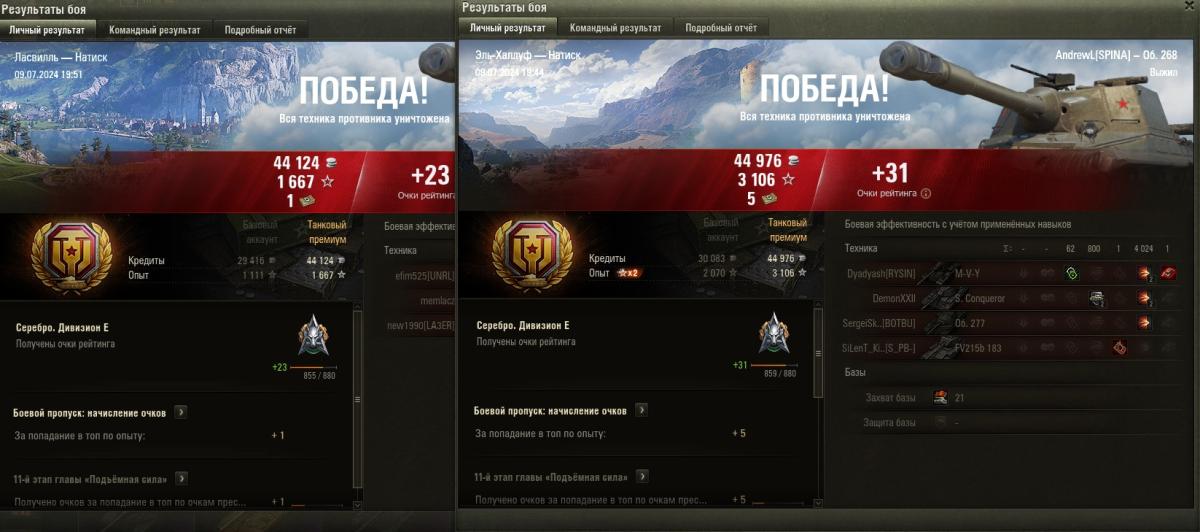
Task: Click the kill icon at end of M-V-Y row
Action: pos(1168,273)
